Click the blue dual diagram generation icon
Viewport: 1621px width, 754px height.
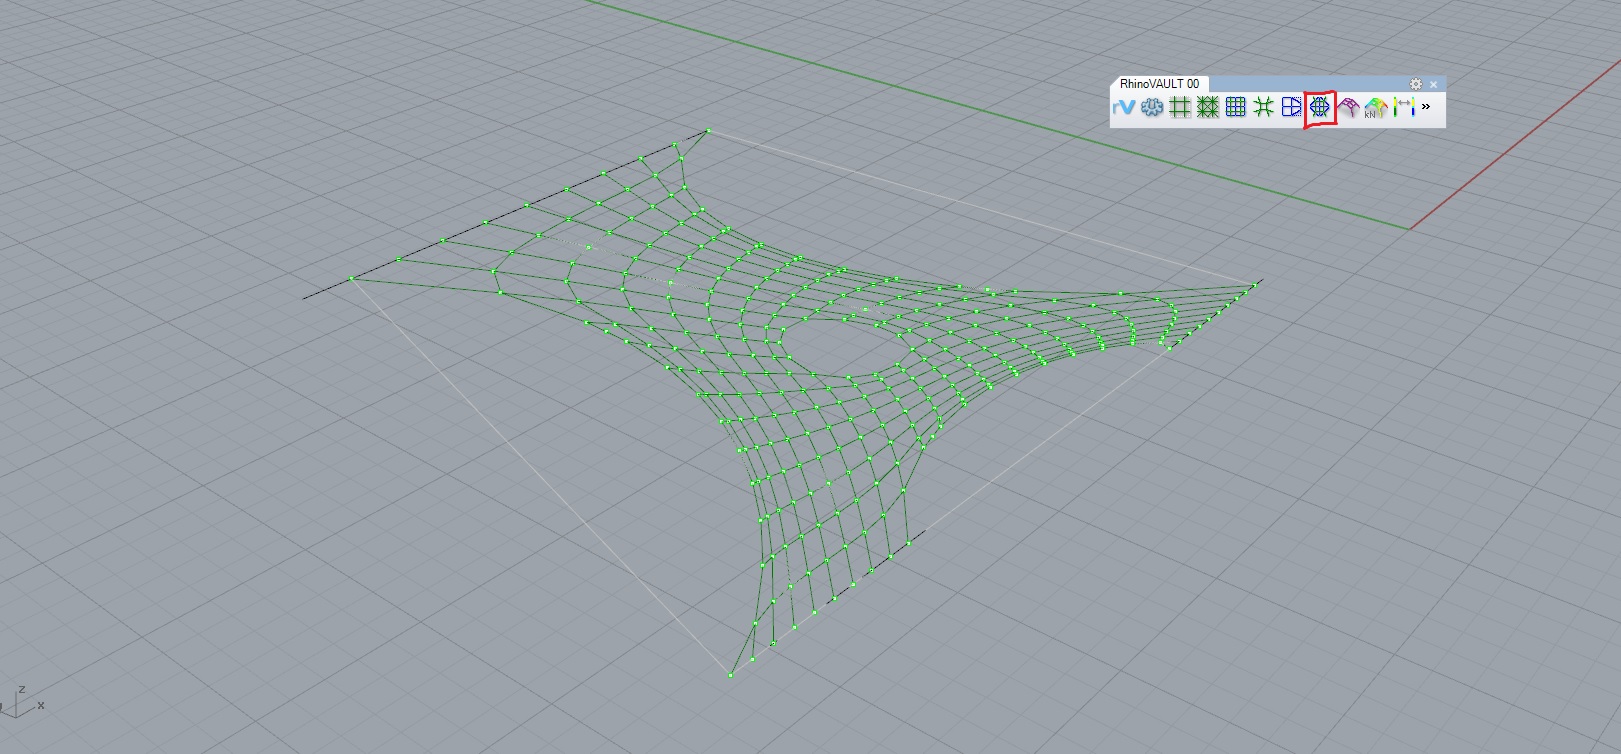point(1292,107)
